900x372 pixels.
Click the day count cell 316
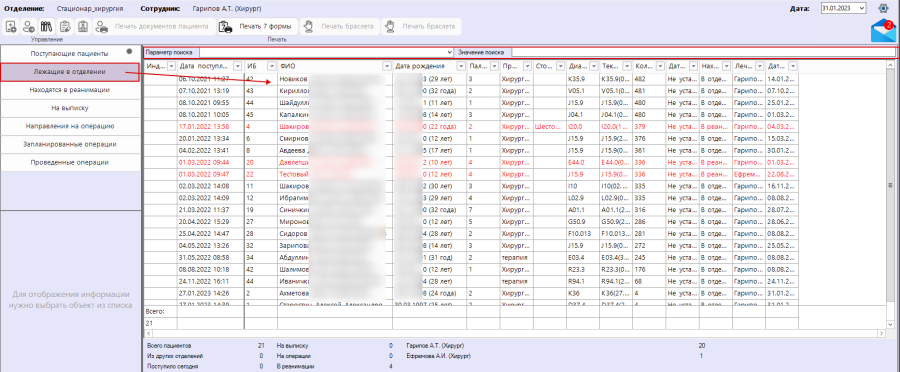pyautogui.click(x=649, y=210)
